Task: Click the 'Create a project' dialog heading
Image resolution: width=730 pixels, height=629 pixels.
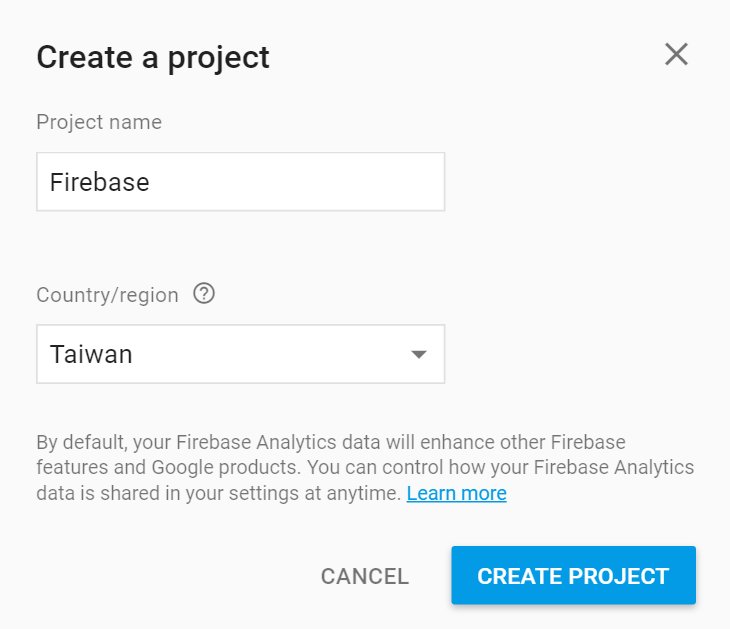Action: pos(153,58)
